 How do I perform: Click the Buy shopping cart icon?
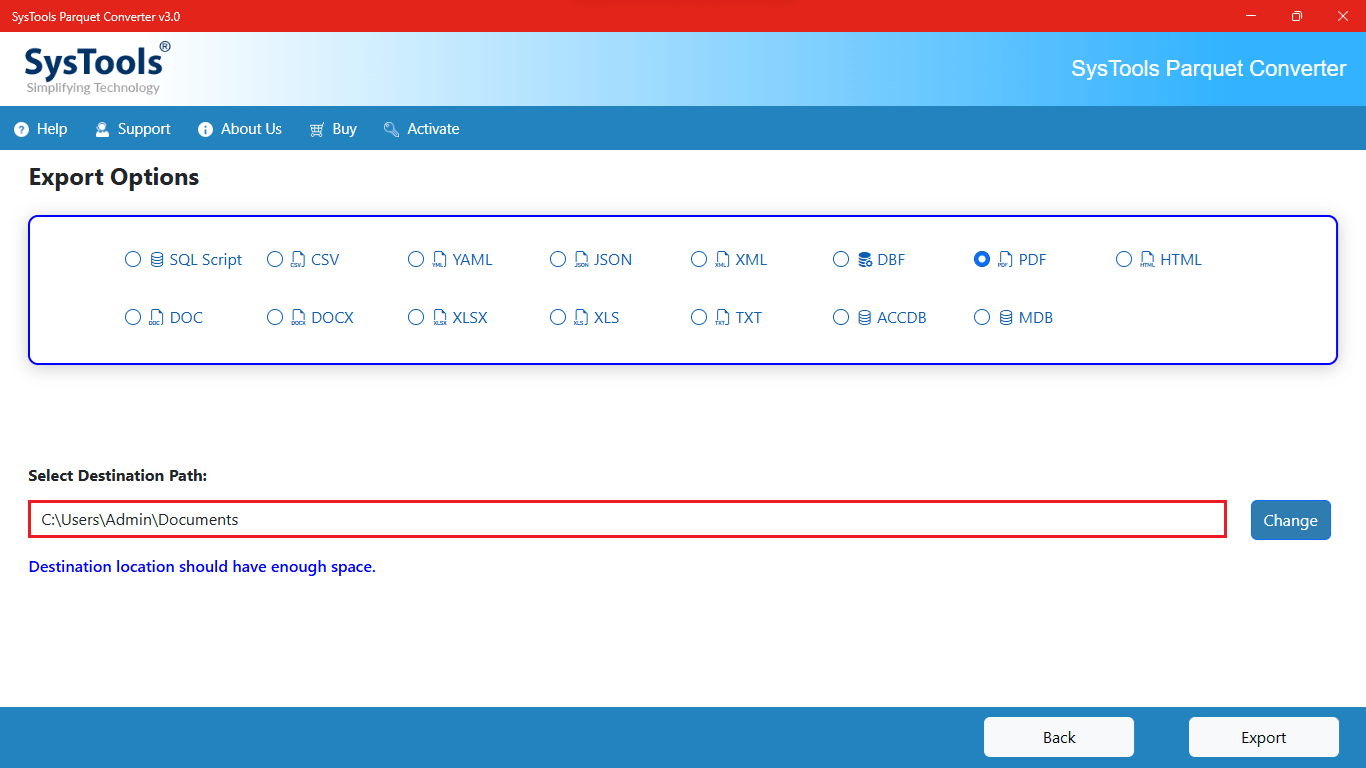point(317,129)
